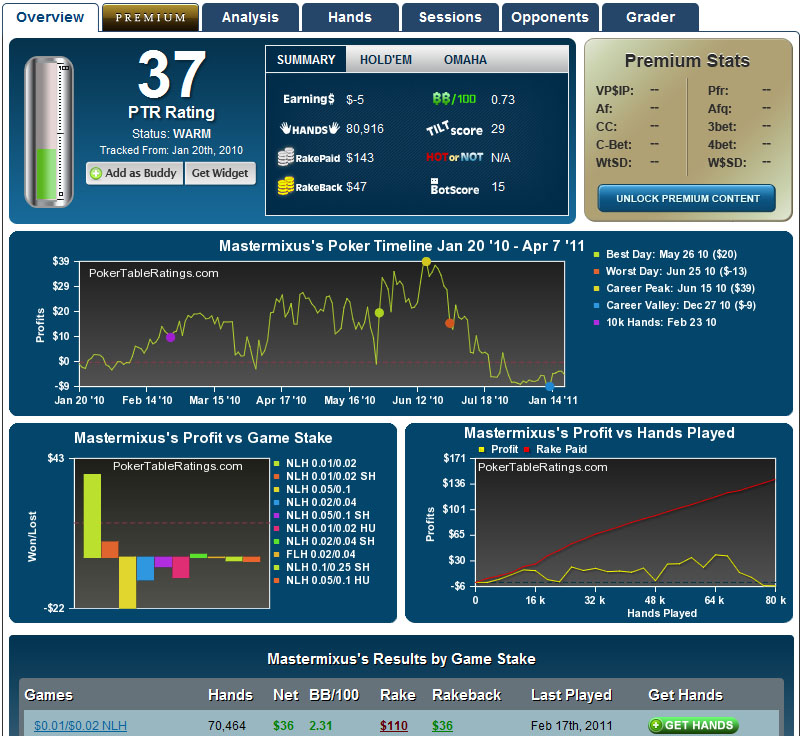Screen dimensions: 803x736
Task: Select the Hold'em stats tab
Action: (x=386, y=59)
